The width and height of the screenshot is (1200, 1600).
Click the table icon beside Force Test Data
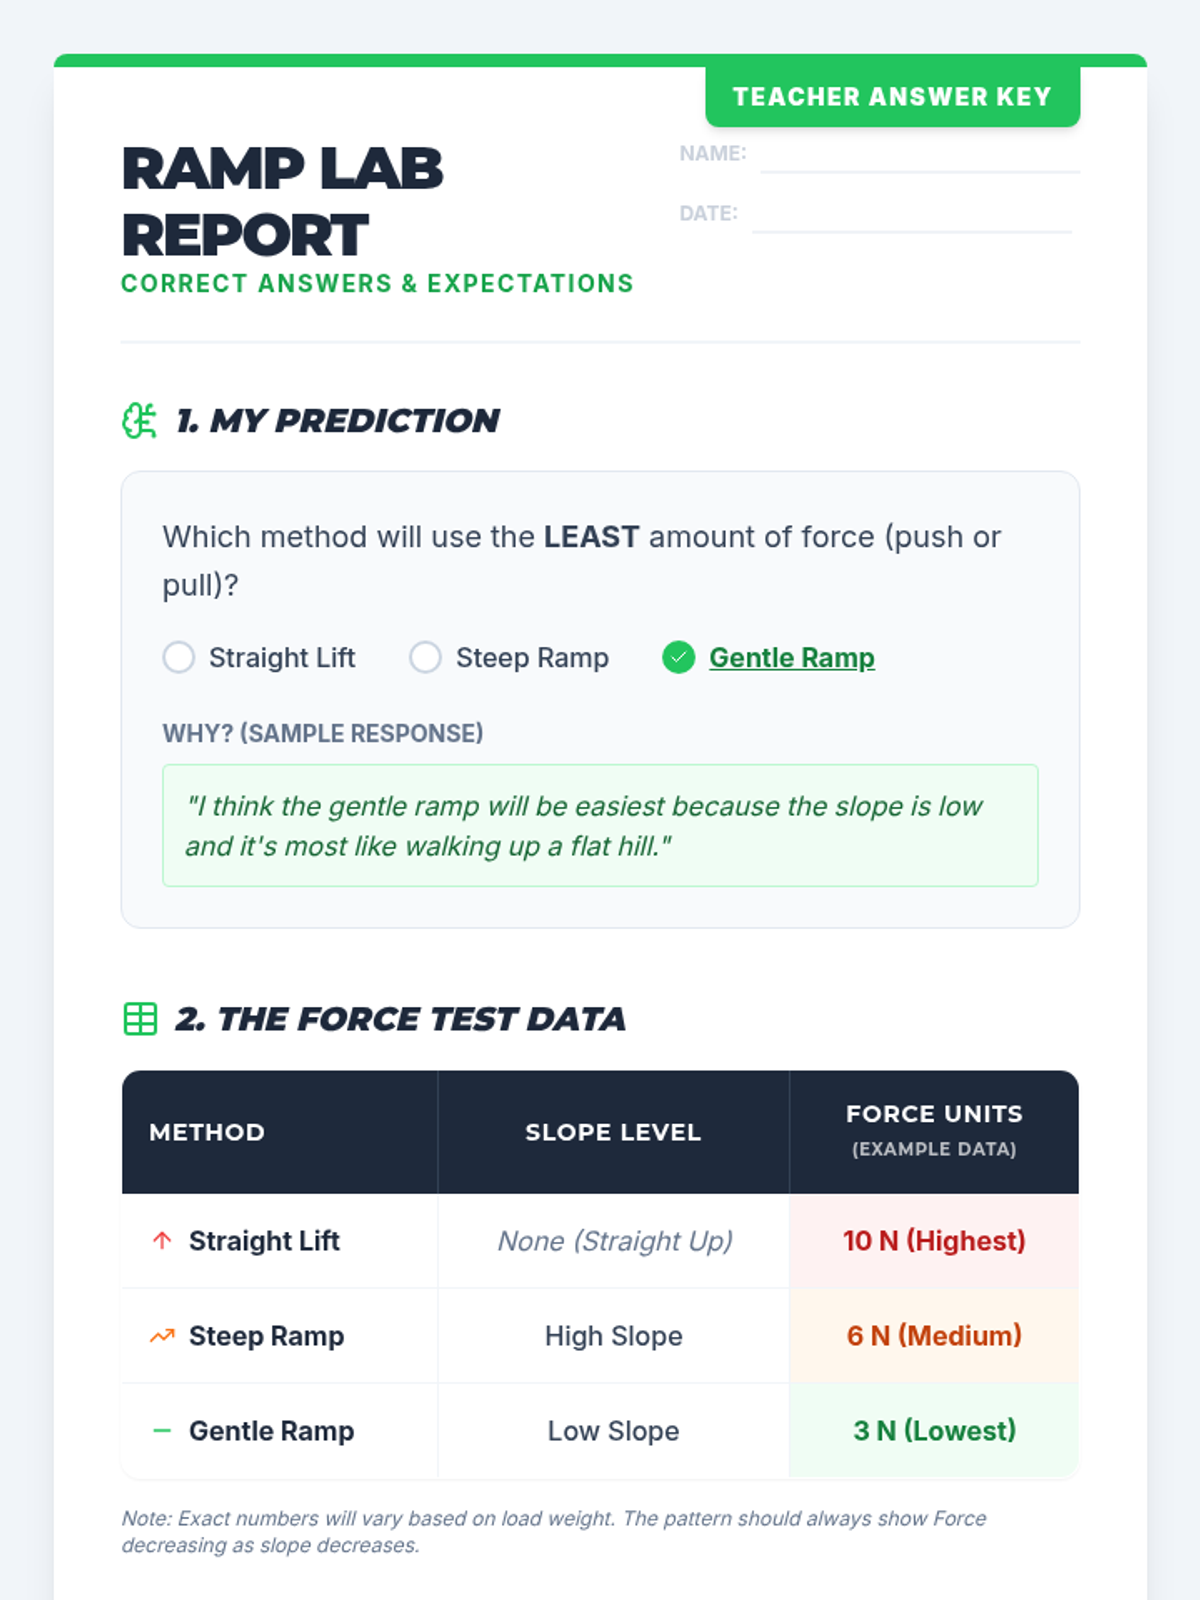pyautogui.click(x=140, y=1019)
